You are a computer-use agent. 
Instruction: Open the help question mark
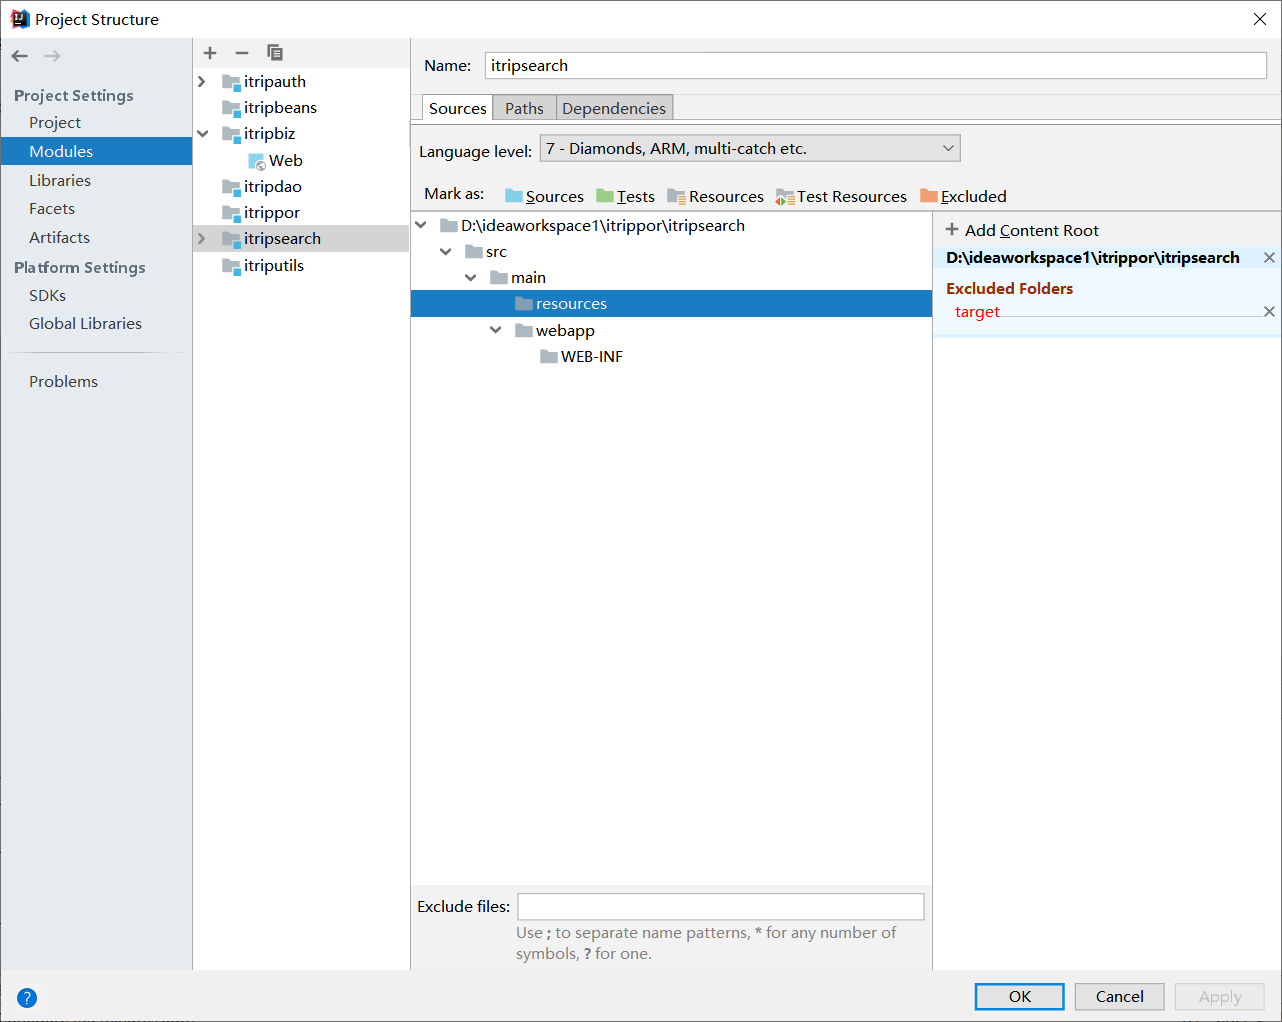[x=27, y=997]
